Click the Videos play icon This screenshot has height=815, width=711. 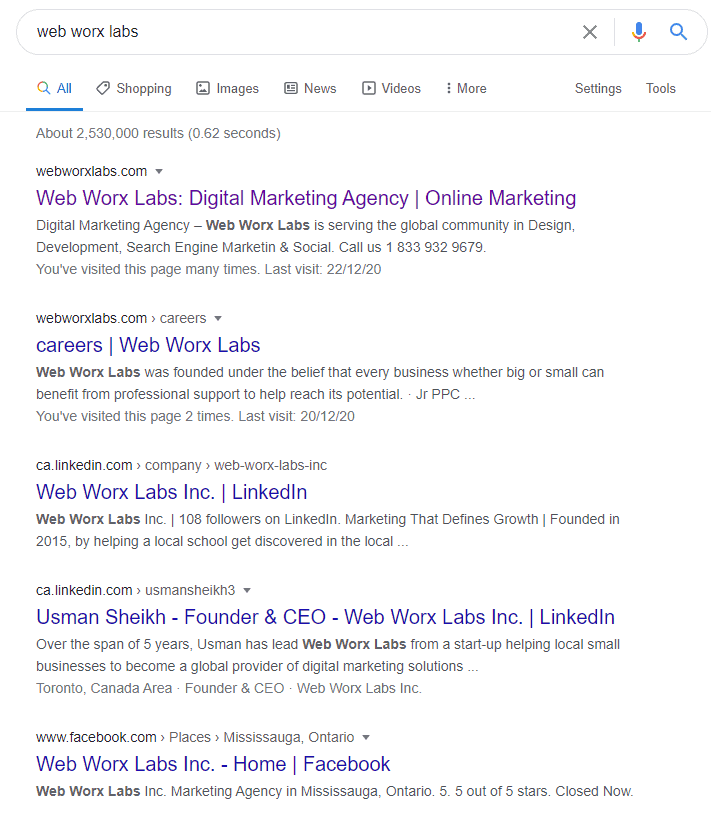(368, 88)
